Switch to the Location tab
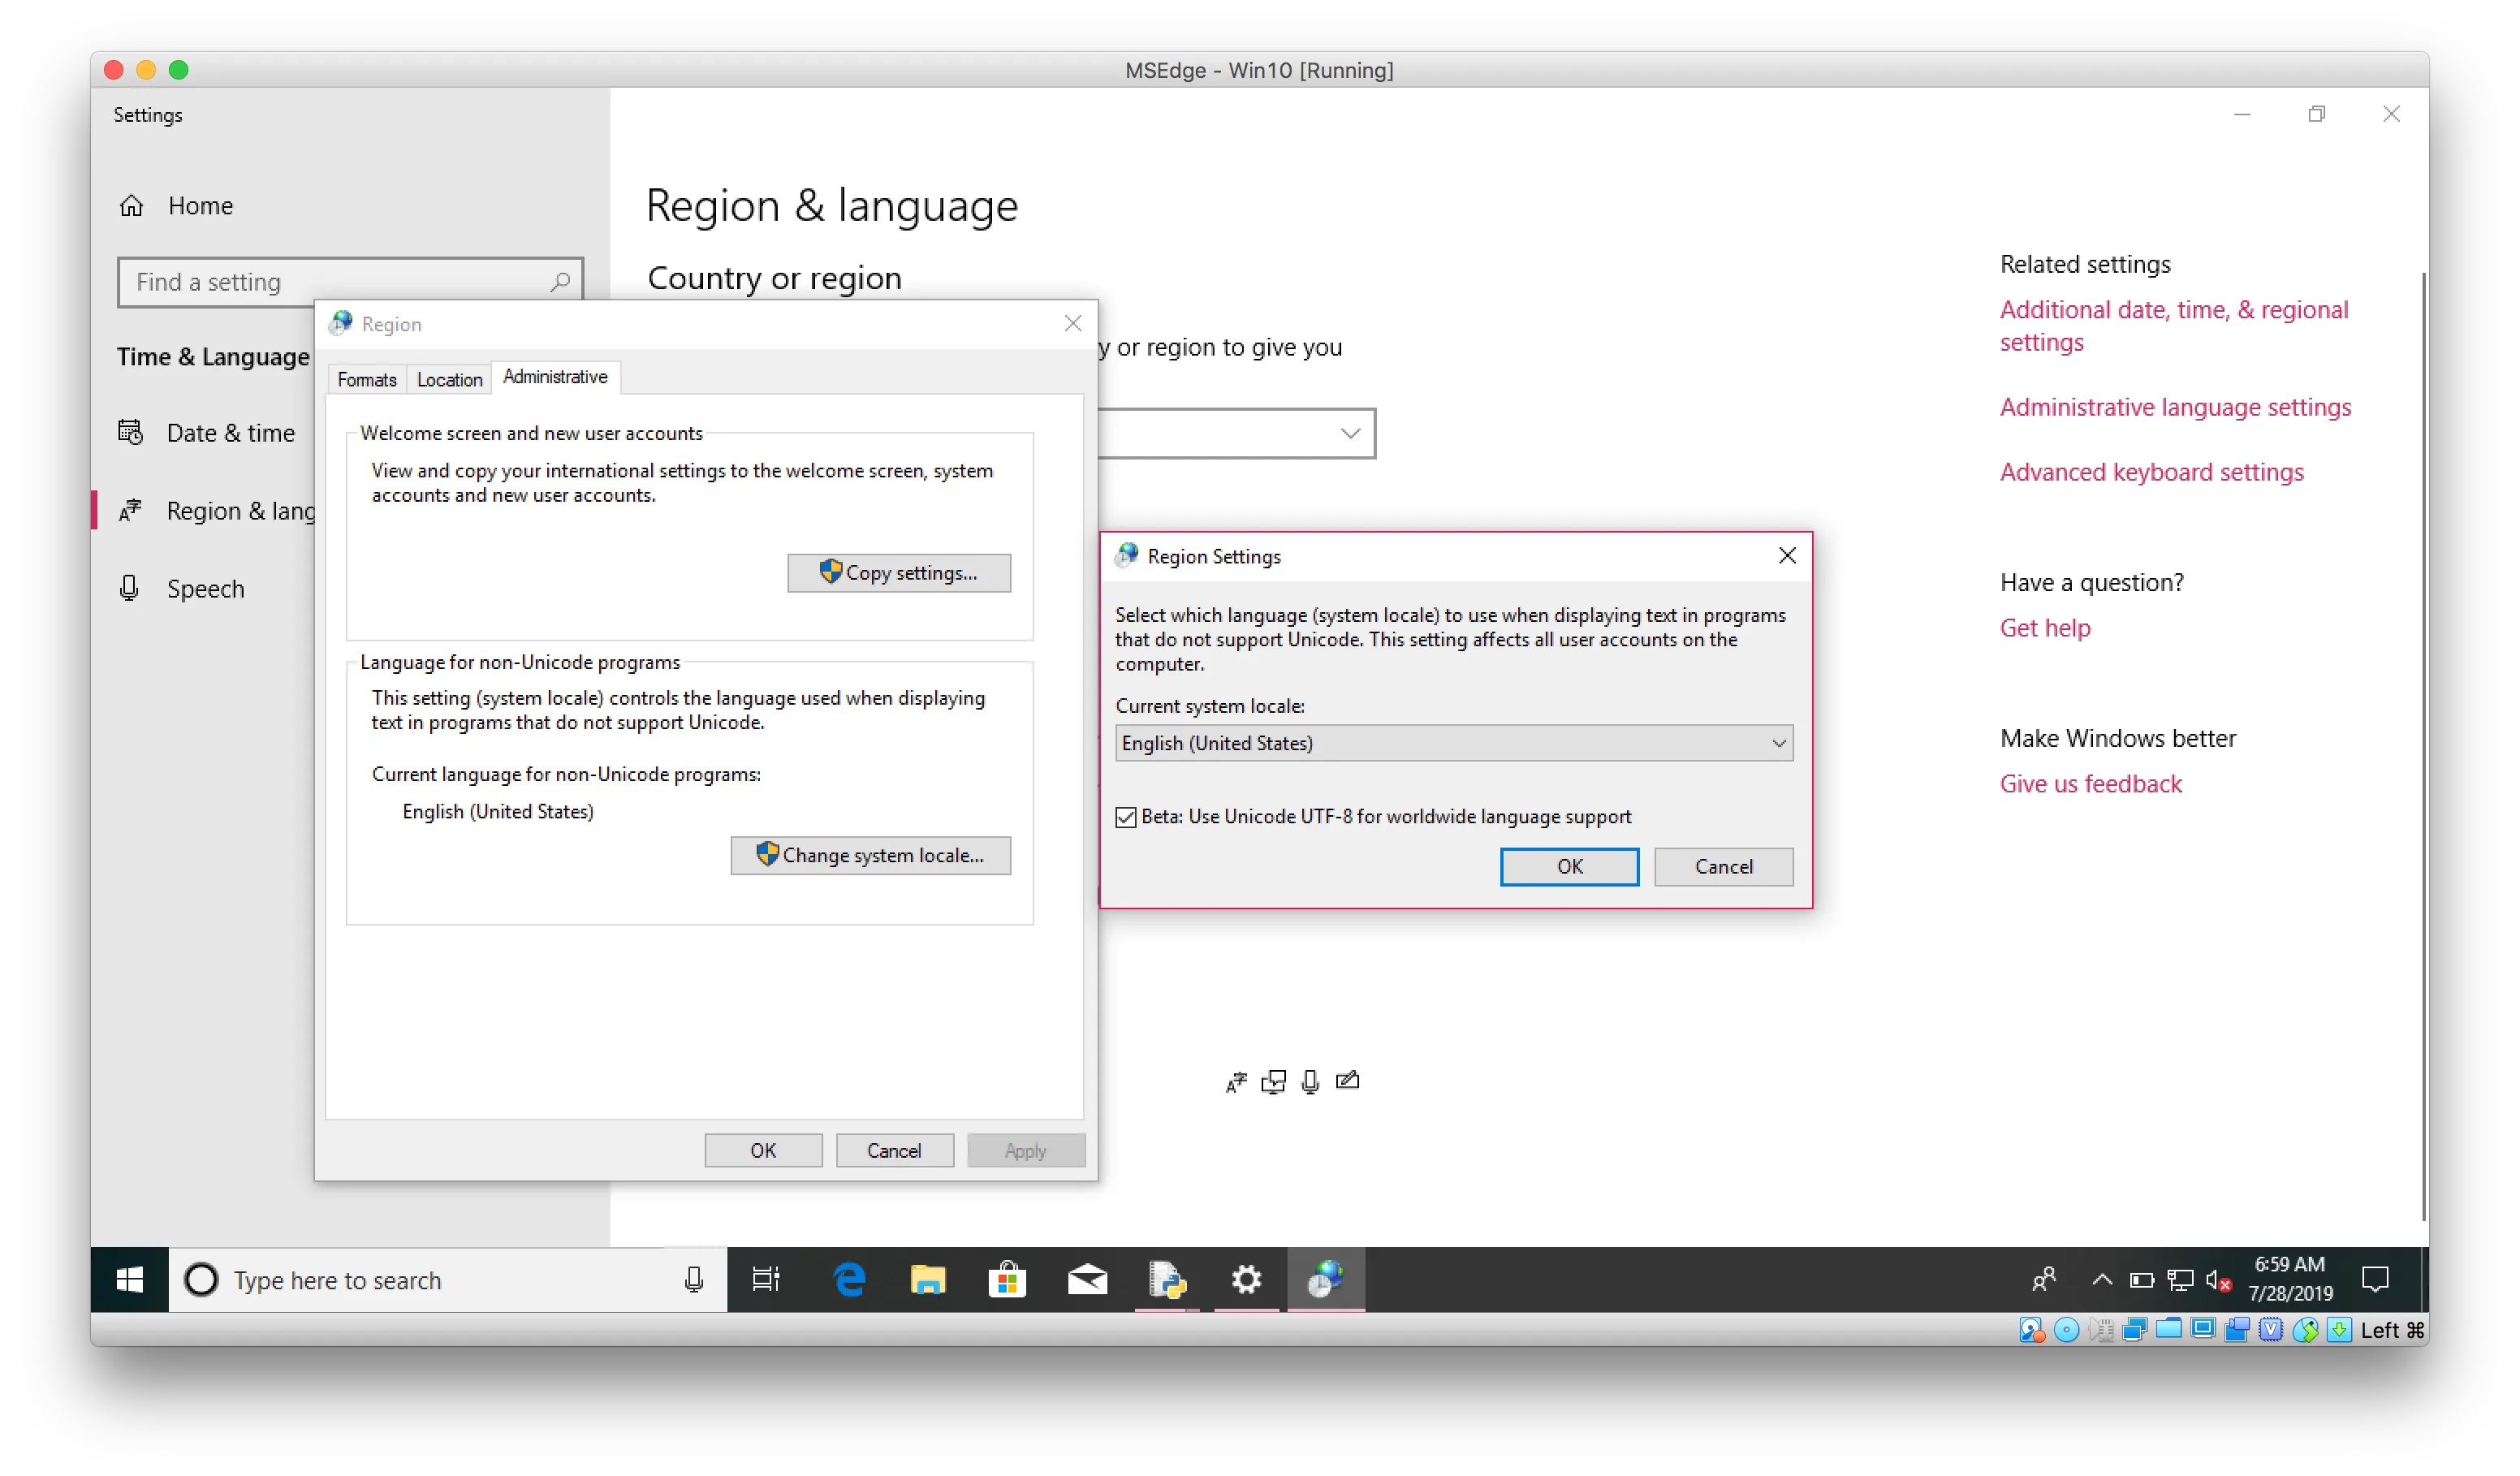The width and height of the screenshot is (2520, 1476). click(449, 380)
